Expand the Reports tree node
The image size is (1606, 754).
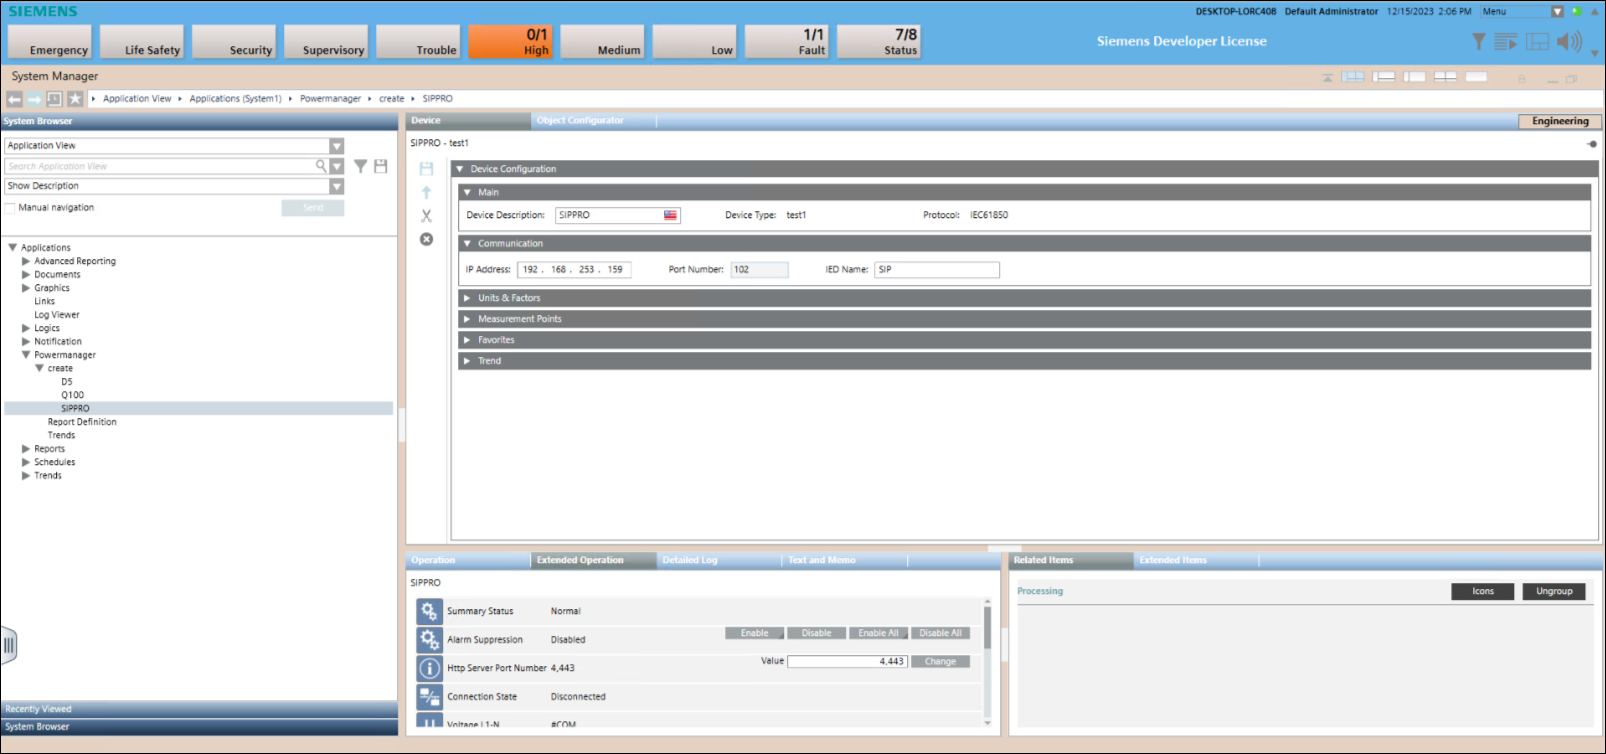tap(26, 449)
